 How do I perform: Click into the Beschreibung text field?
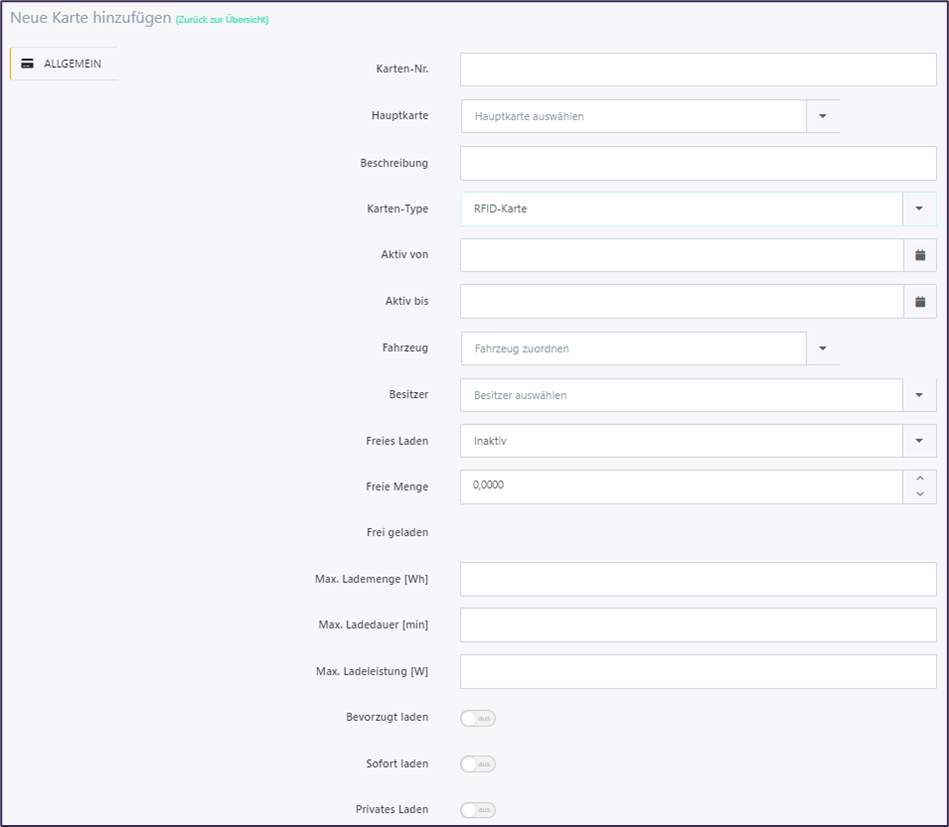pyautogui.click(x=698, y=163)
